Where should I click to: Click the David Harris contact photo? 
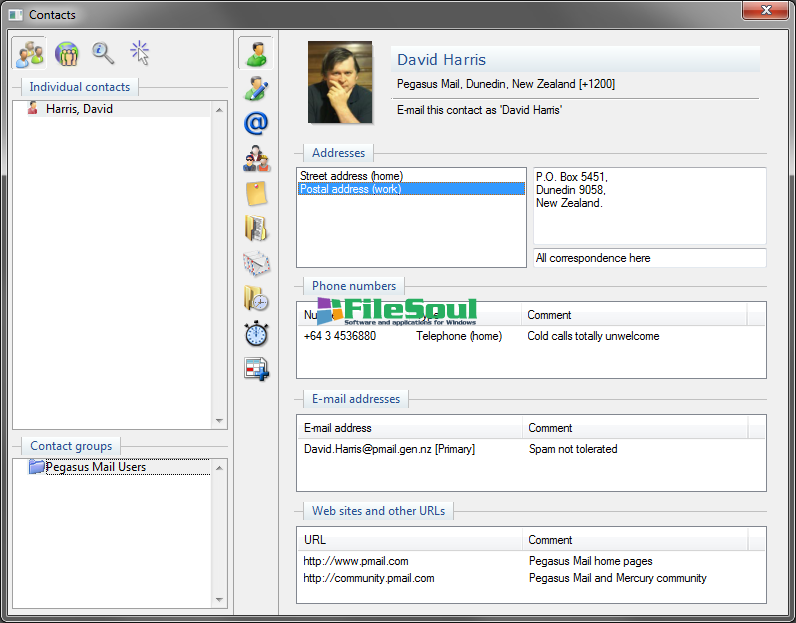coord(340,82)
